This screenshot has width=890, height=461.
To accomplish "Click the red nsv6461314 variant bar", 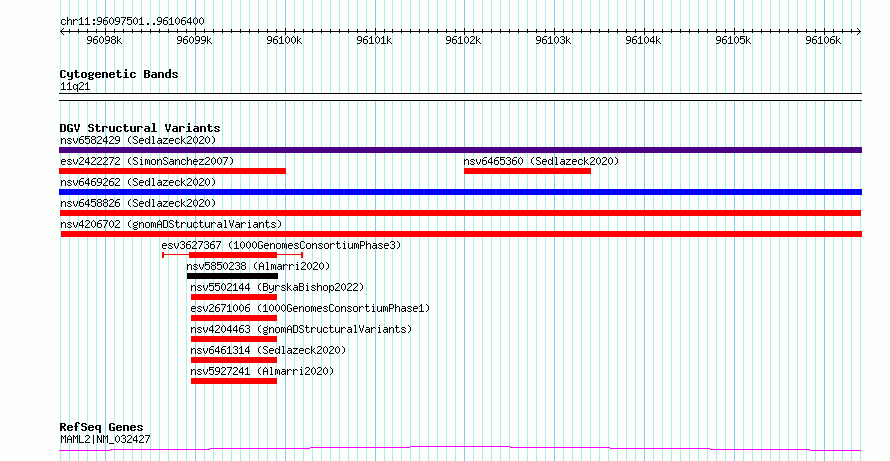I will (234, 360).
